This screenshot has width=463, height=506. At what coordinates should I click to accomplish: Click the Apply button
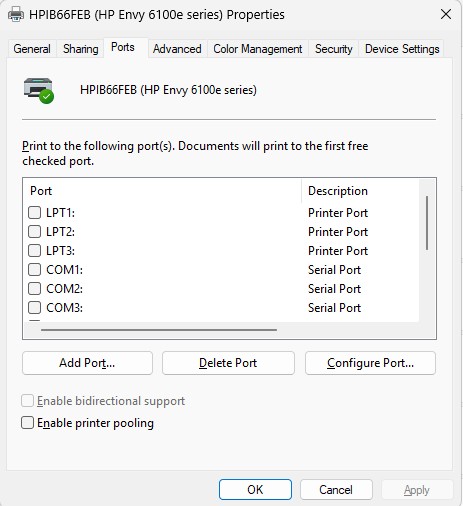pos(417,490)
